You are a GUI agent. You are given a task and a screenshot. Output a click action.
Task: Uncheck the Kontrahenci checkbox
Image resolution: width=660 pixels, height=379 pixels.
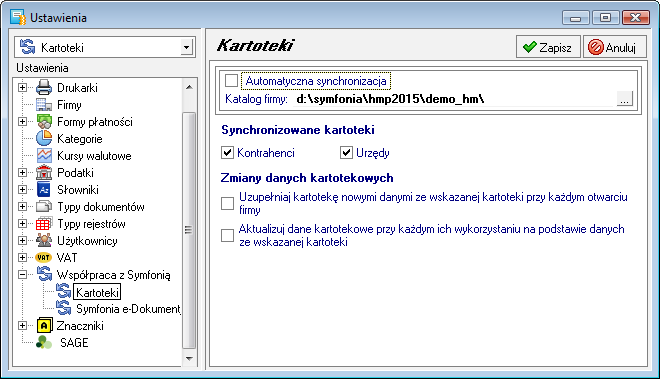[227, 152]
